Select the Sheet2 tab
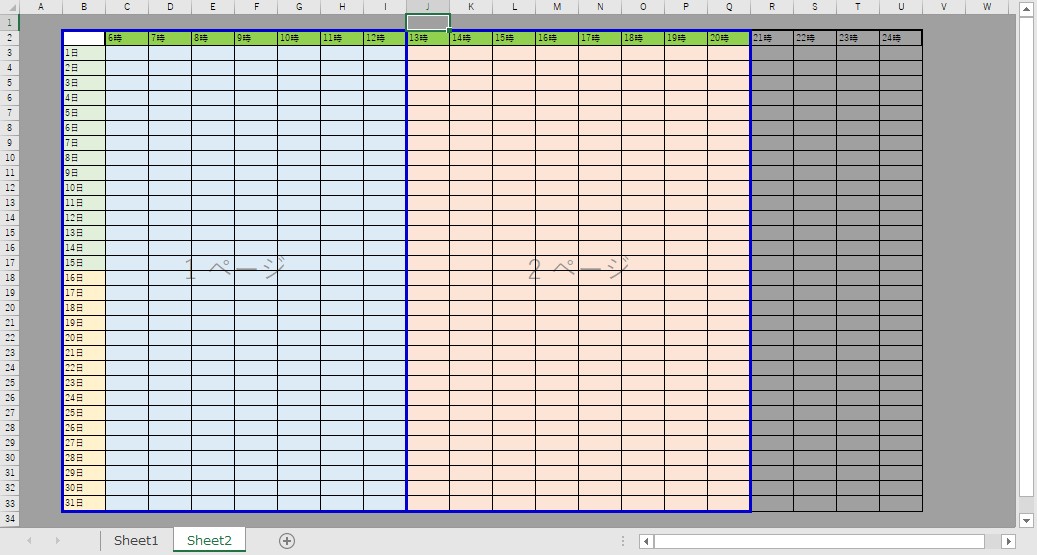Viewport: 1037px width, 555px height. pyautogui.click(x=209, y=540)
